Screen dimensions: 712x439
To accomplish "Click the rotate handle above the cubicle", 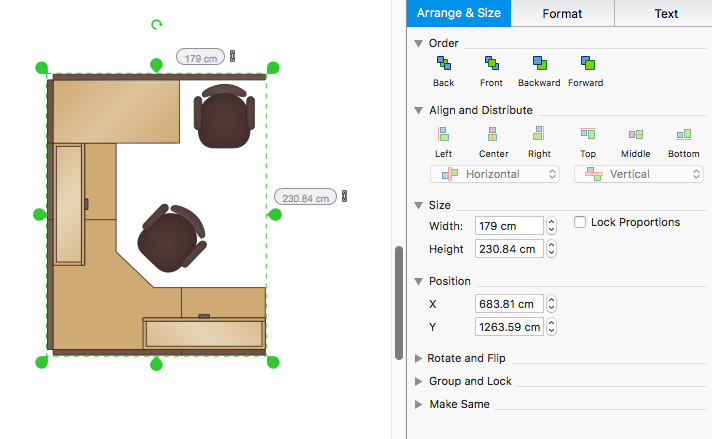I will tap(157, 25).
